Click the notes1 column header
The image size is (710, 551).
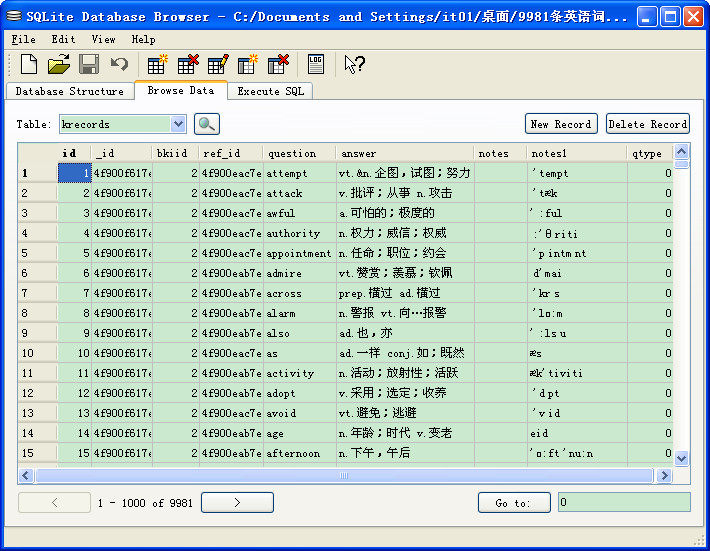(577, 153)
